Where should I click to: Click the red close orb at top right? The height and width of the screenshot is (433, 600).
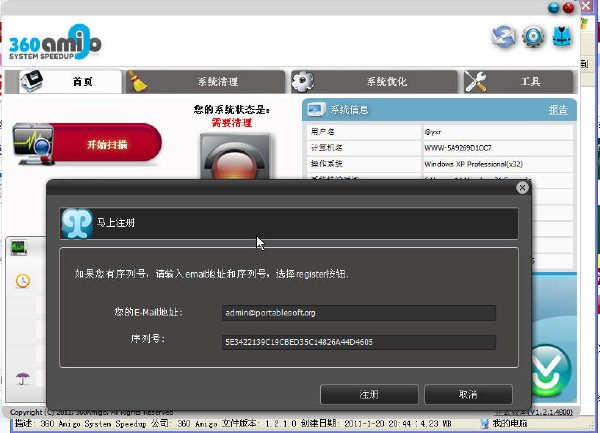pos(569,8)
